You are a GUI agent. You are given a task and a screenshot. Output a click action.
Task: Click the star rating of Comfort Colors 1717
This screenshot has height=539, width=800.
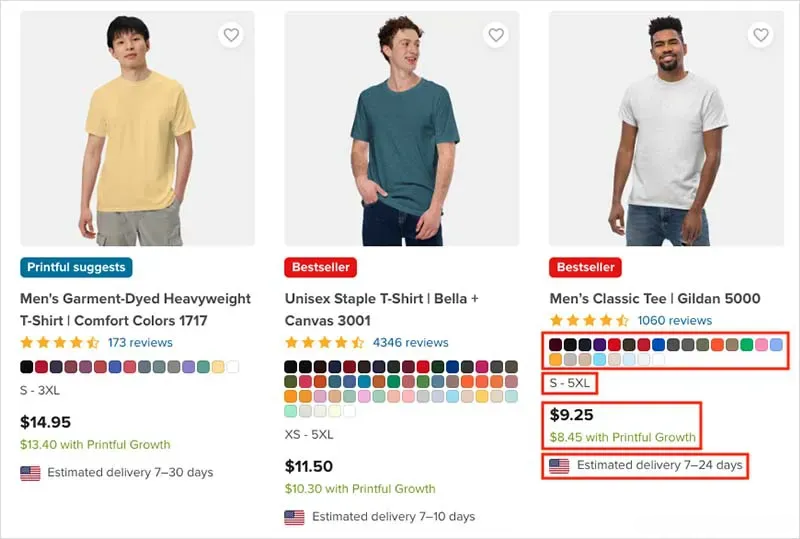(x=59, y=343)
